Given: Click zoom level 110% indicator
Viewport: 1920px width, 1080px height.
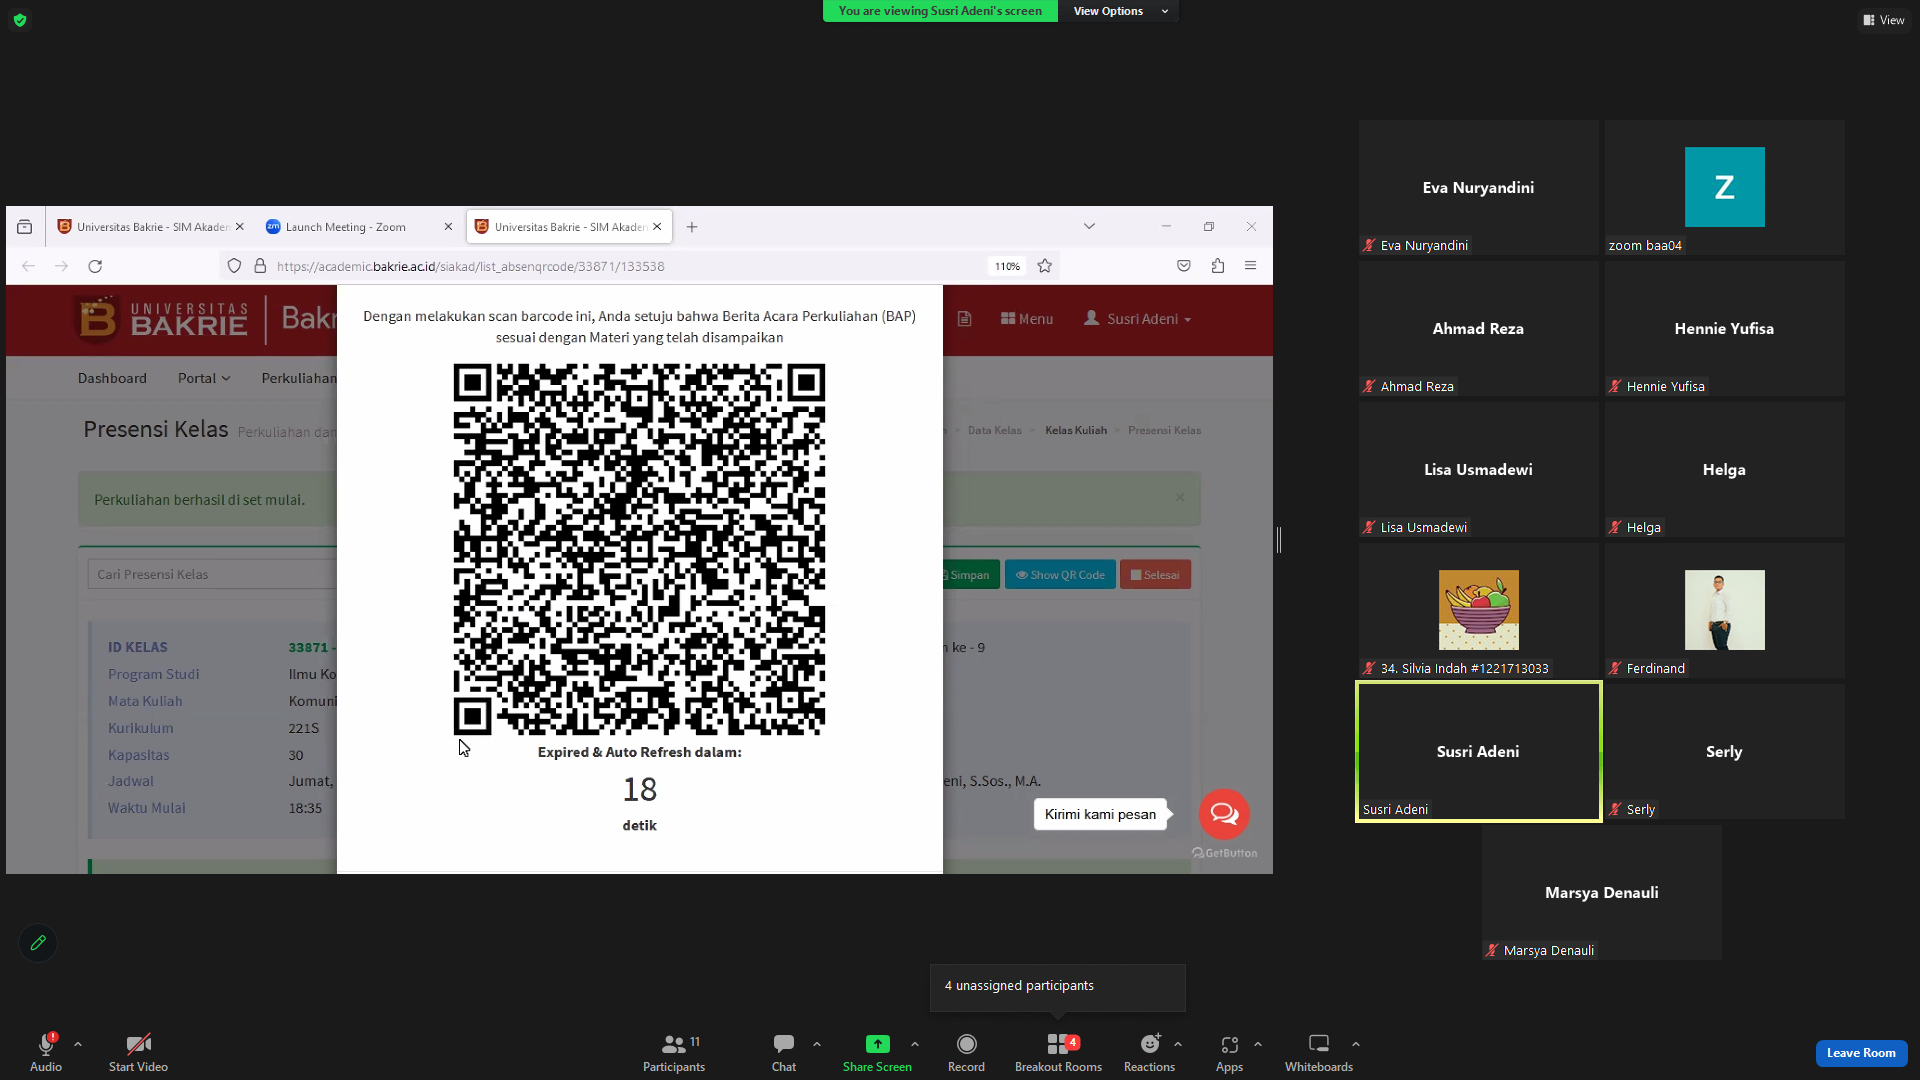Looking at the screenshot, I should [x=1007, y=266].
